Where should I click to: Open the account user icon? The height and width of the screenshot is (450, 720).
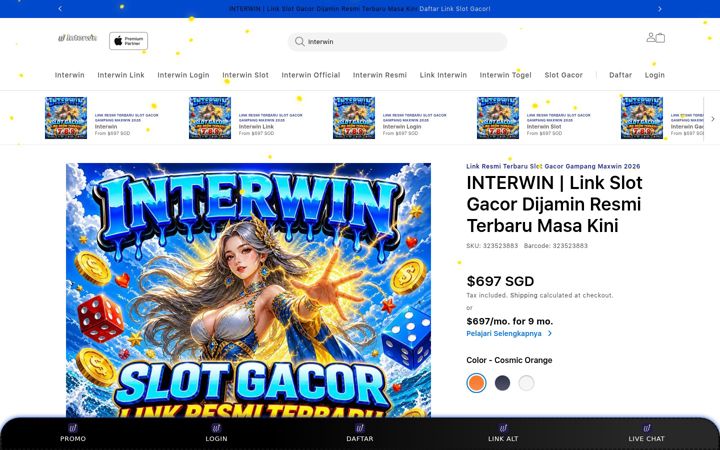(651, 37)
